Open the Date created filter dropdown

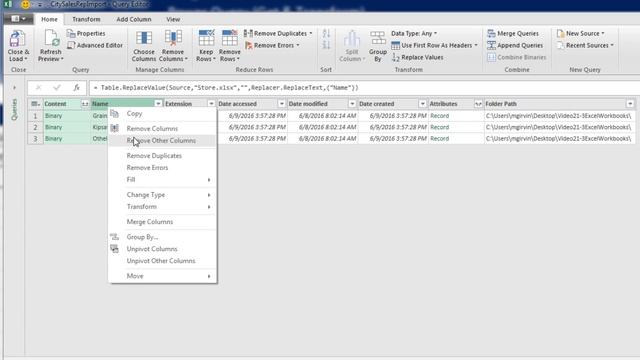pos(422,104)
